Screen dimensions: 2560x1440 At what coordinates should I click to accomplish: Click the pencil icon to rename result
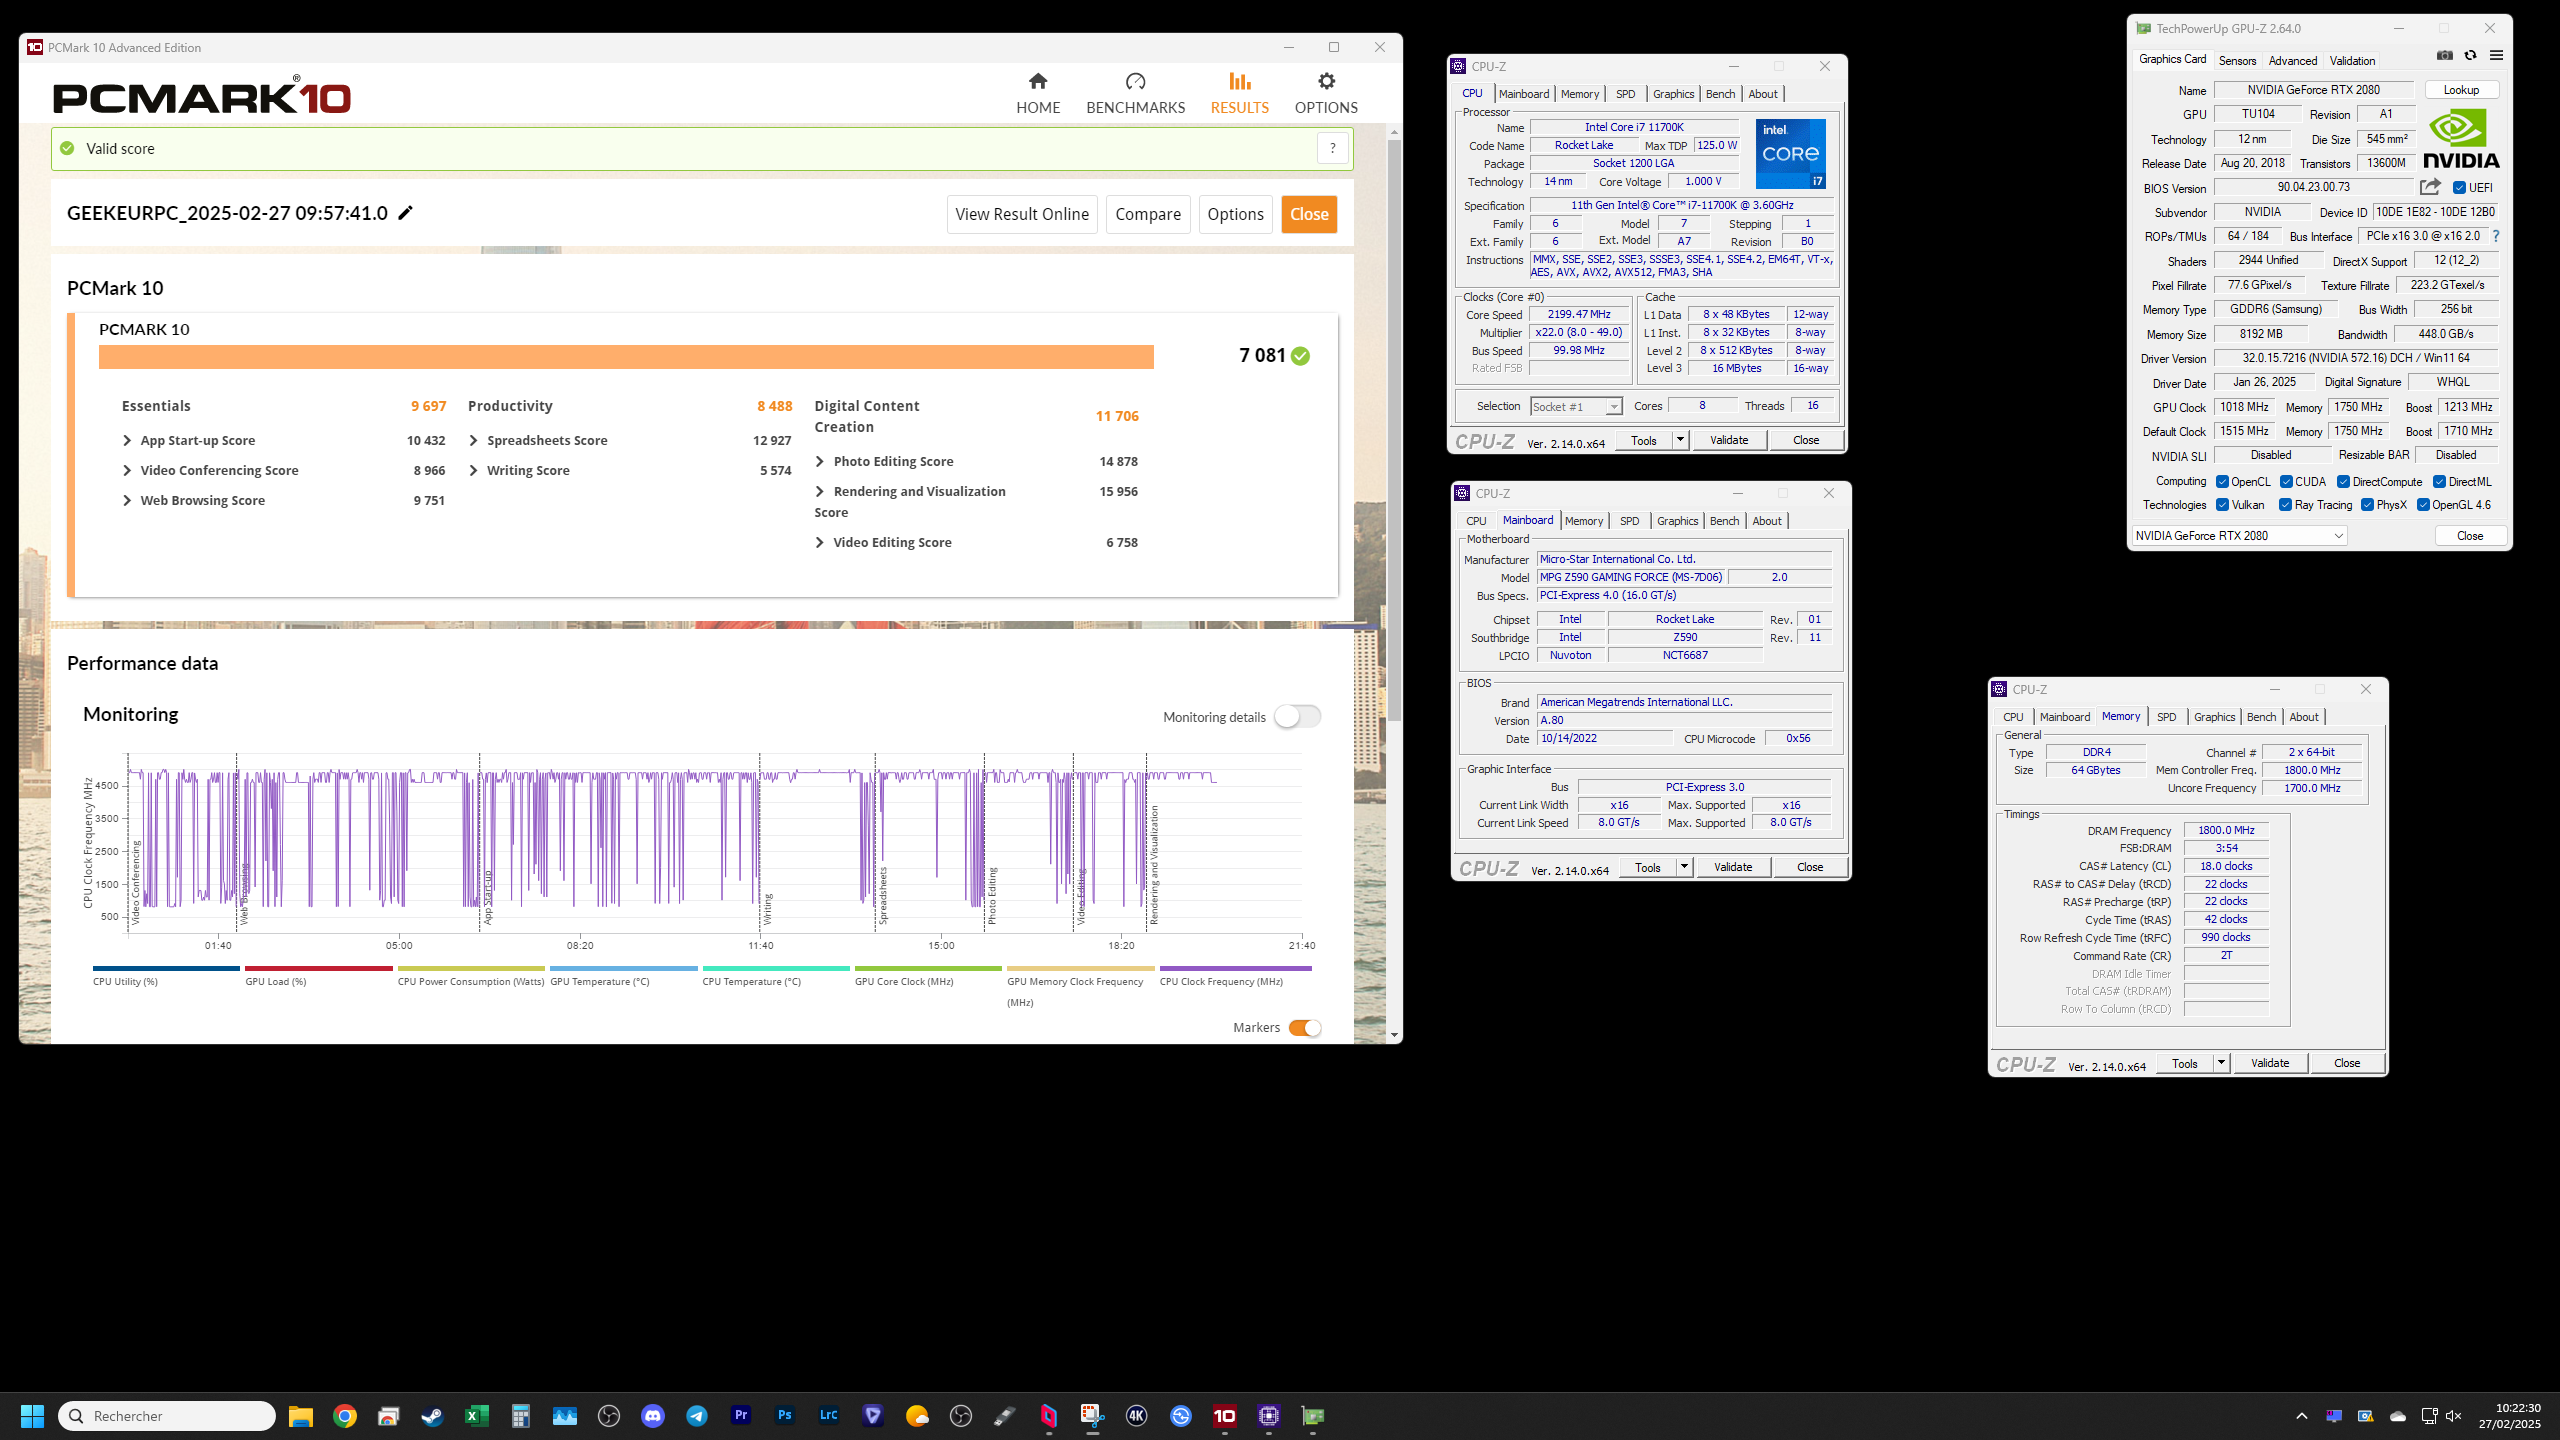pyautogui.click(x=405, y=213)
